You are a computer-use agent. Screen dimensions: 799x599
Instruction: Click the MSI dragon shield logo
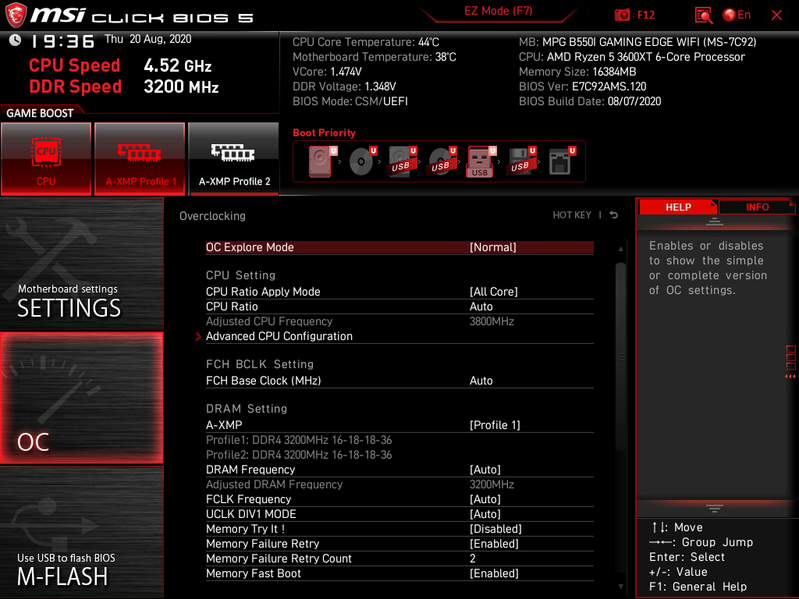(x=16, y=15)
